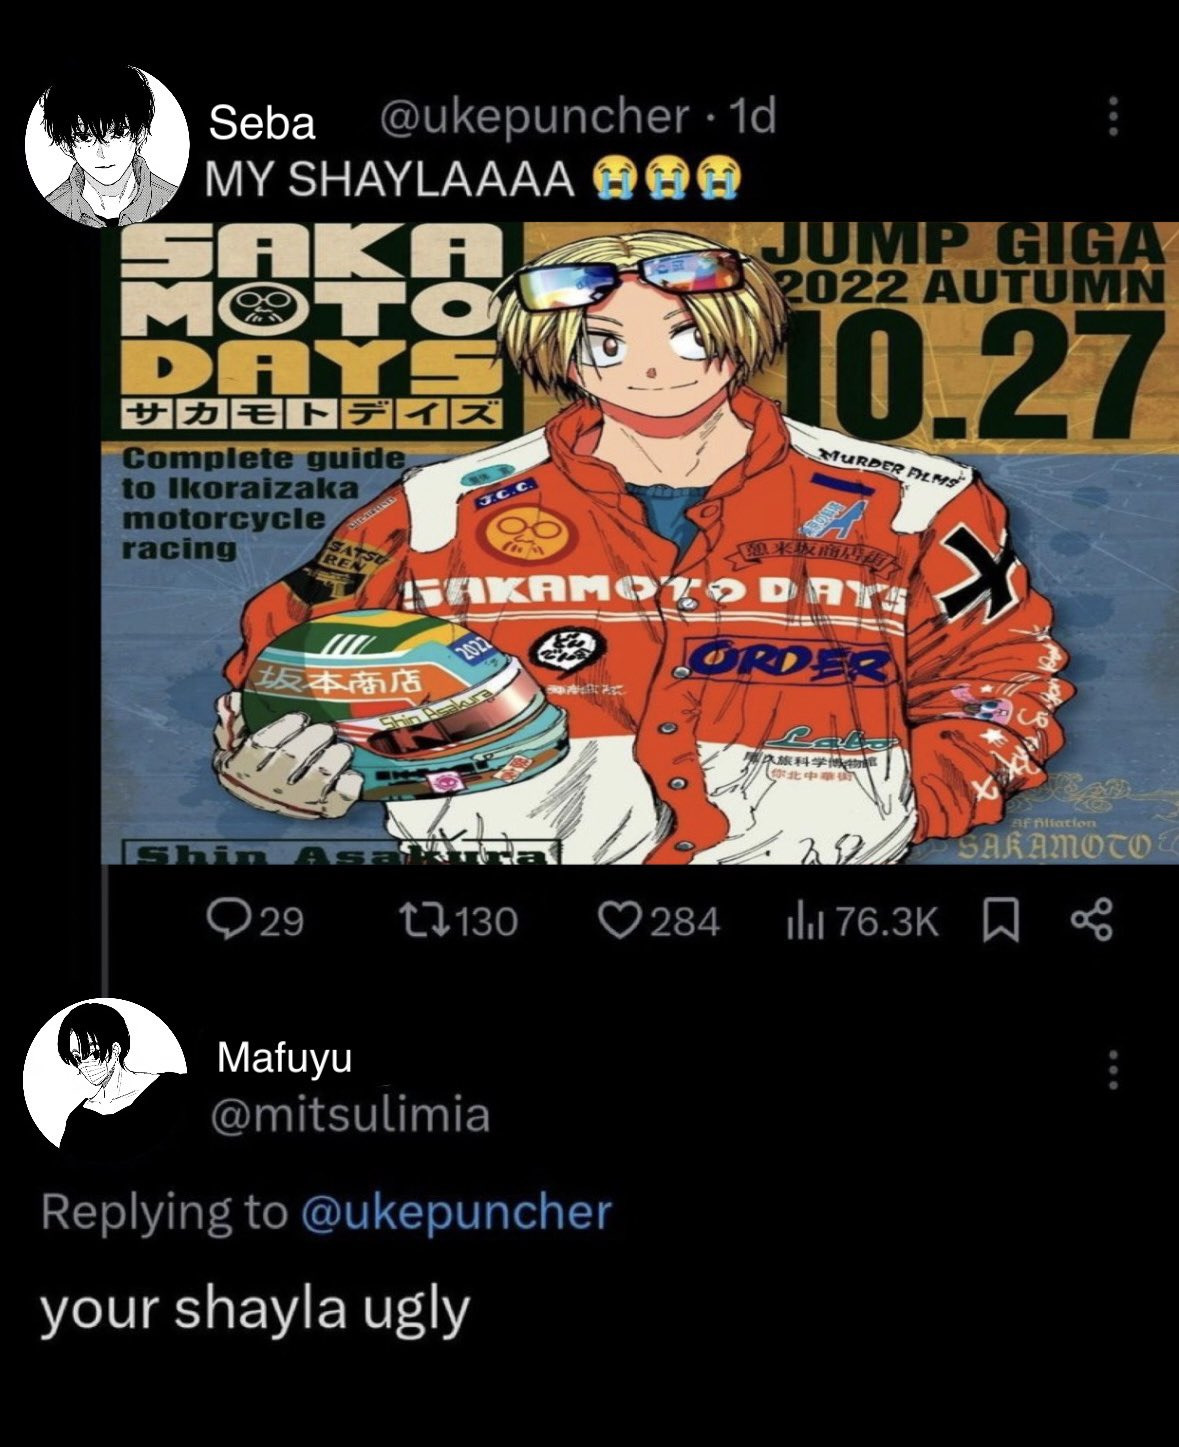Viewport: 1179px width, 1447px height.
Task: Open the 1d timestamp of tweet
Action: 753,117
